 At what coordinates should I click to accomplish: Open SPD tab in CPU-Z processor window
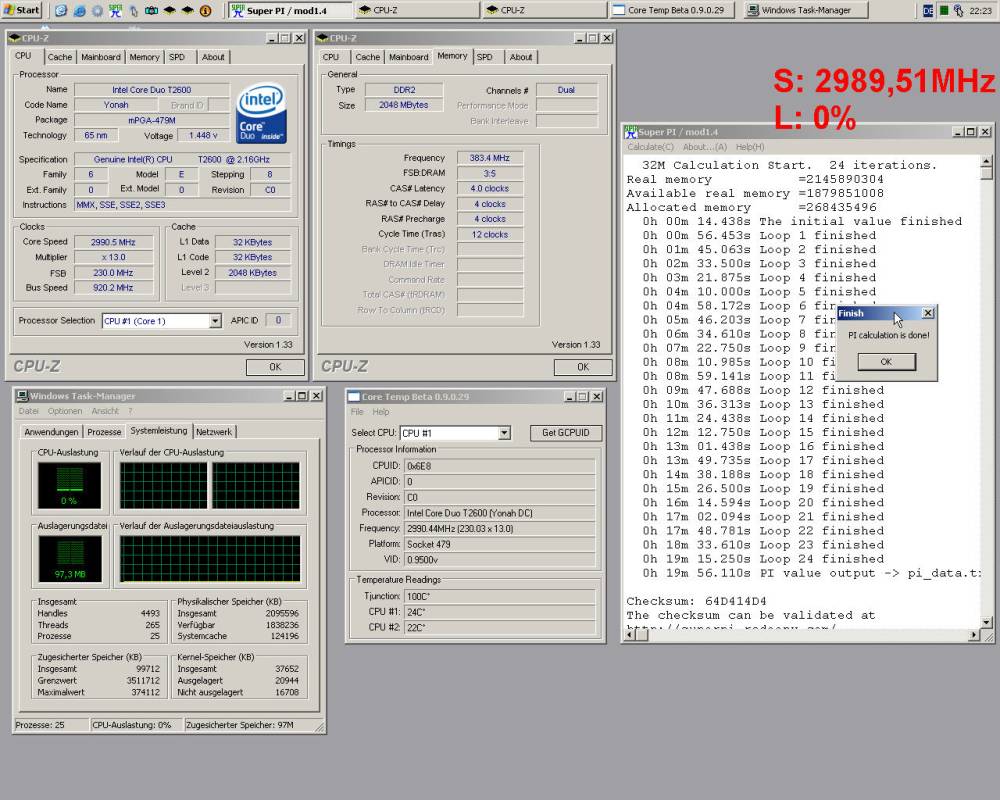pyautogui.click(x=177, y=57)
